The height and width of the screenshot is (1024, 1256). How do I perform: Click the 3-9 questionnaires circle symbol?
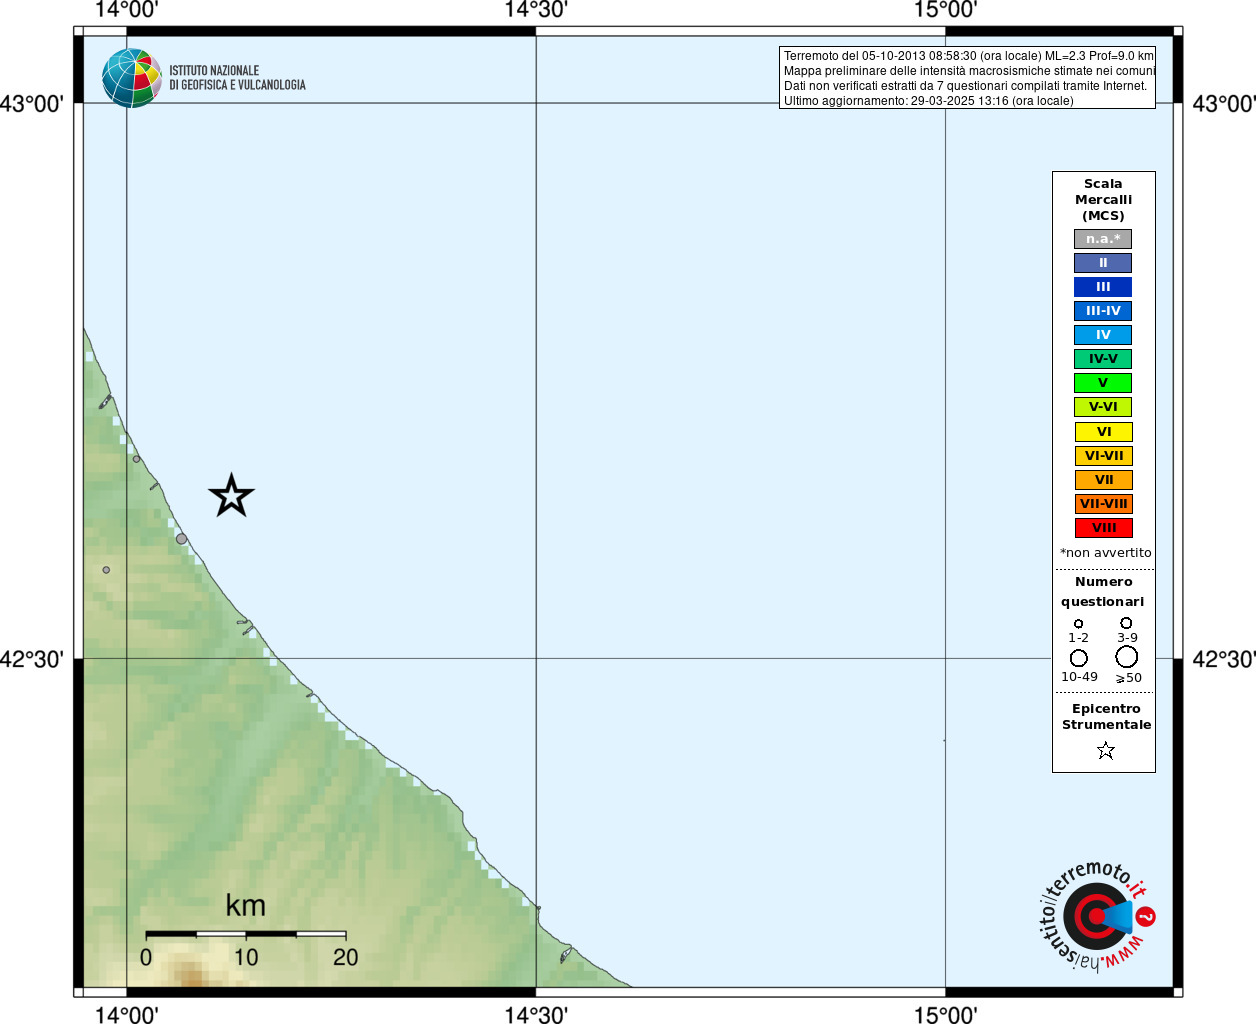pos(1126,623)
